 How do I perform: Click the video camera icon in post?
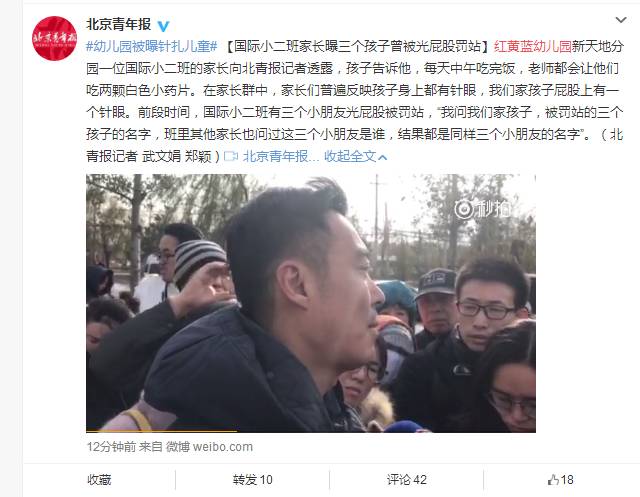pos(231,156)
